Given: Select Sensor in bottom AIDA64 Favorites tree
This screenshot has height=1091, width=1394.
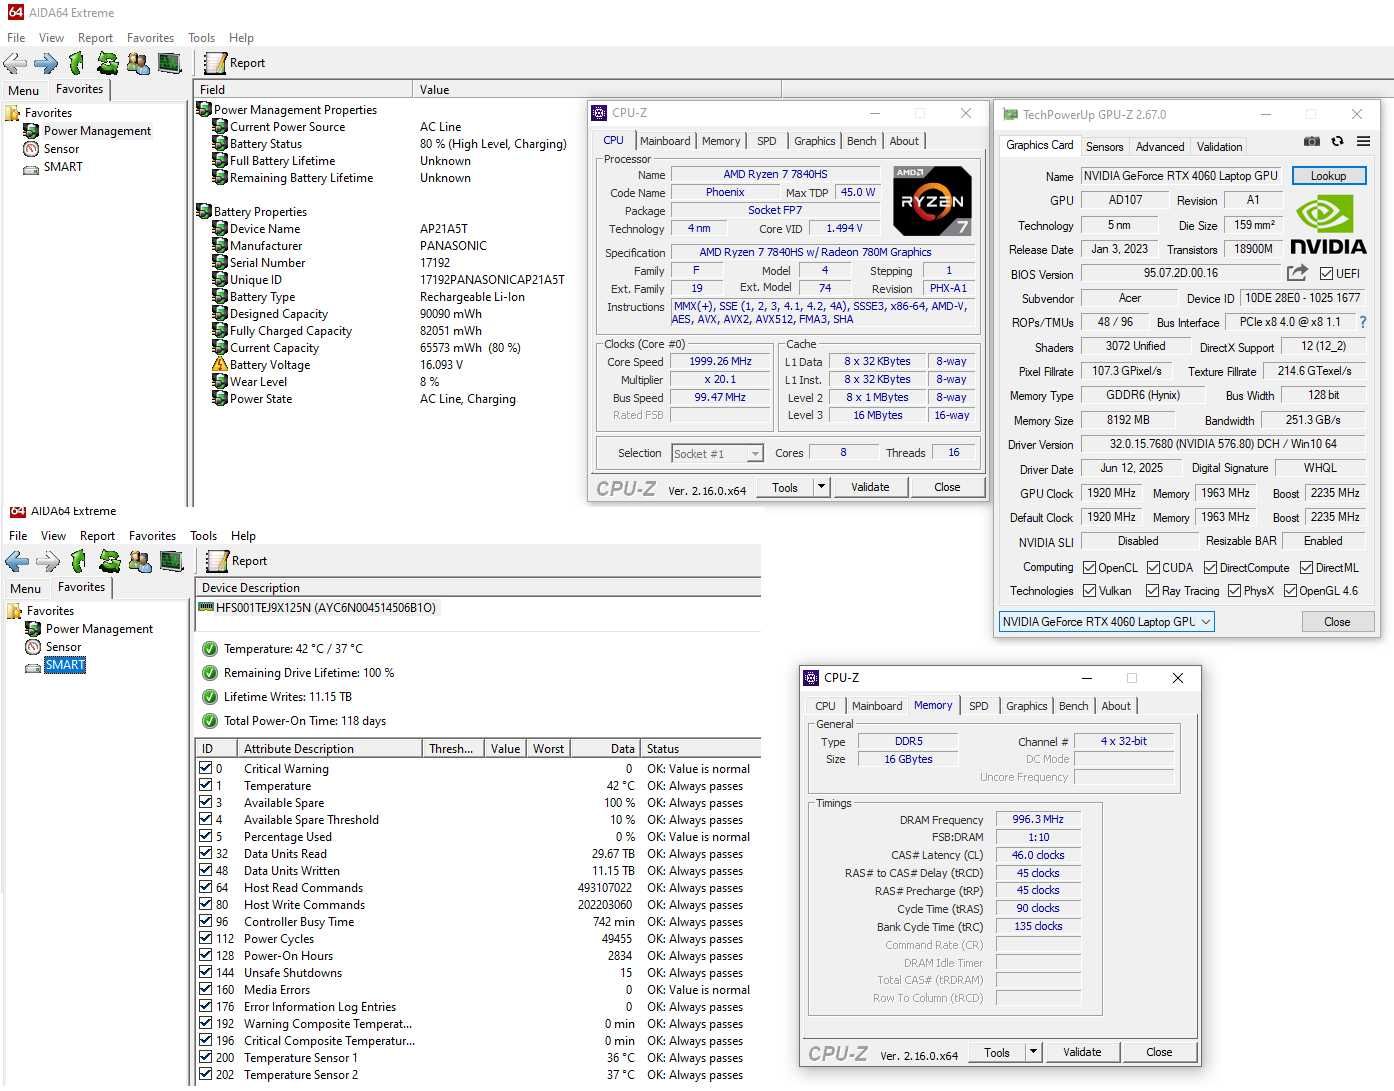Looking at the screenshot, I should (63, 647).
